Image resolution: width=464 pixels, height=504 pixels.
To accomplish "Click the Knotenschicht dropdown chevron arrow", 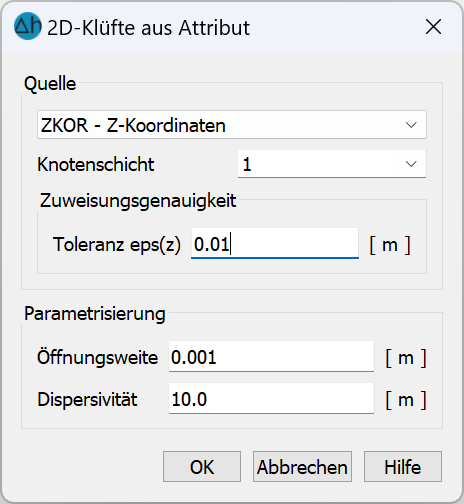I will [411, 164].
